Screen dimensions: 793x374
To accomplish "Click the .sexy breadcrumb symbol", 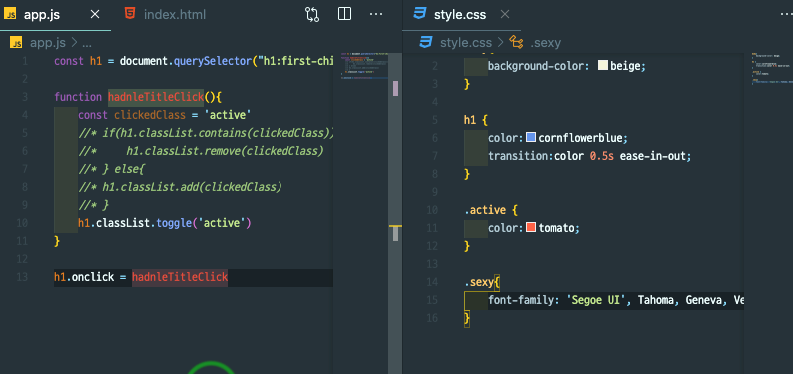I will point(546,43).
